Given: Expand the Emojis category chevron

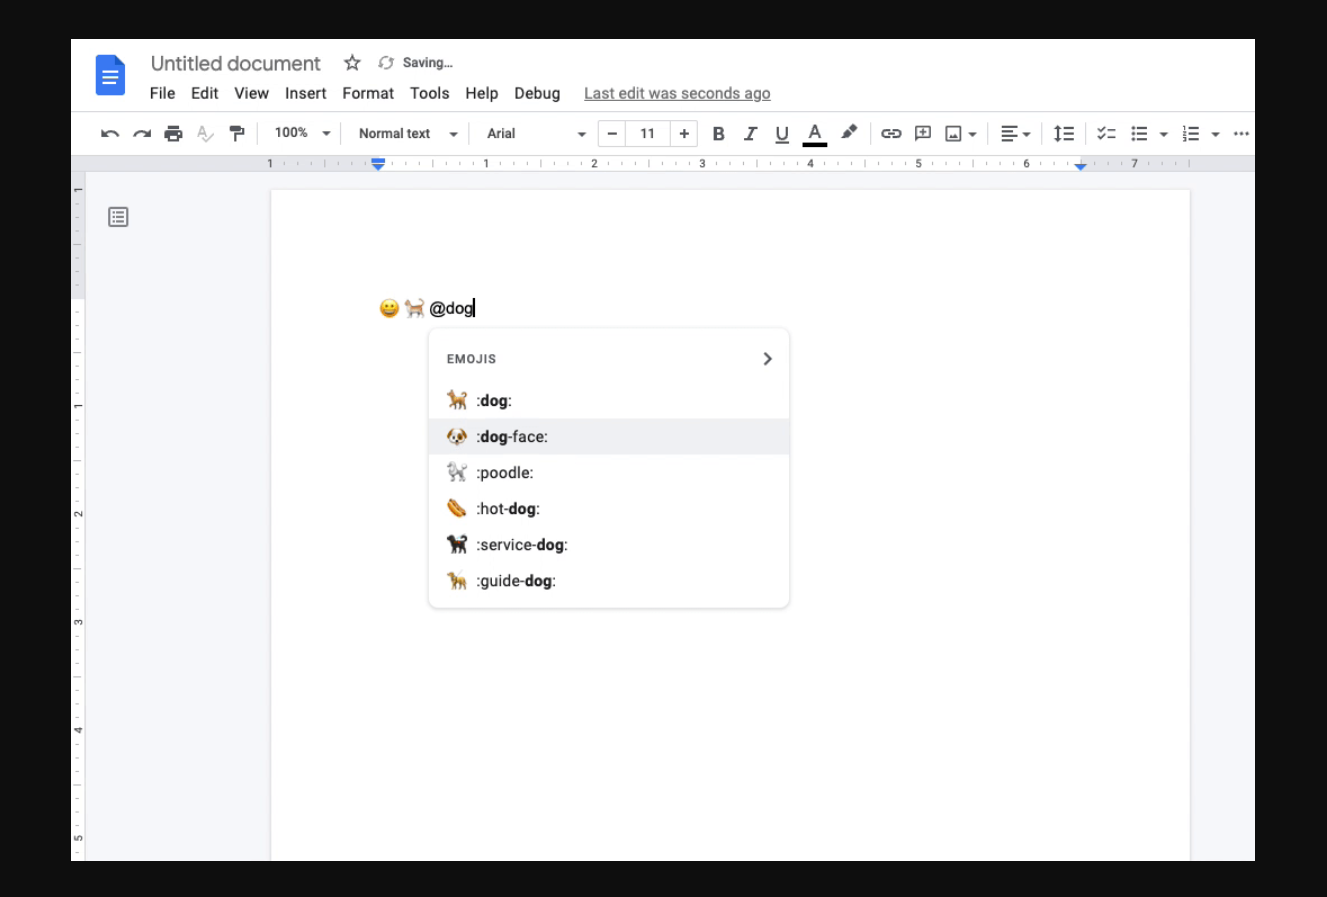Looking at the screenshot, I should (767, 359).
